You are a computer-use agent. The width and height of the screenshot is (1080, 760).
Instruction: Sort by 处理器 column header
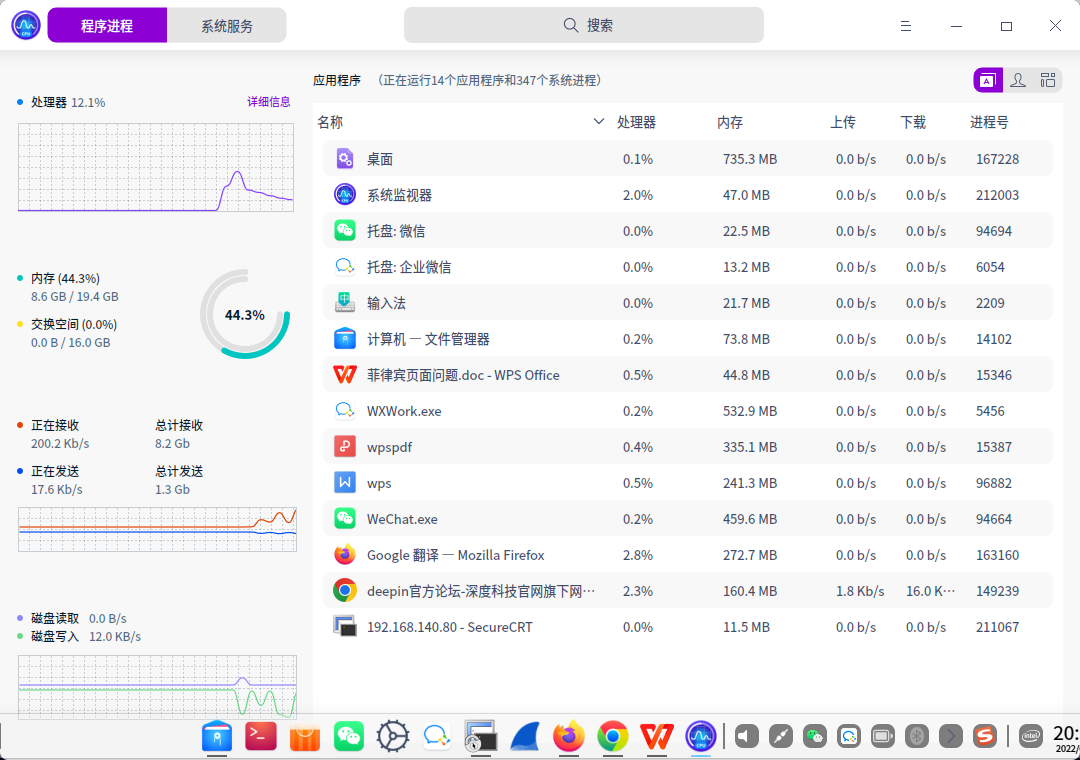tap(636, 122)
